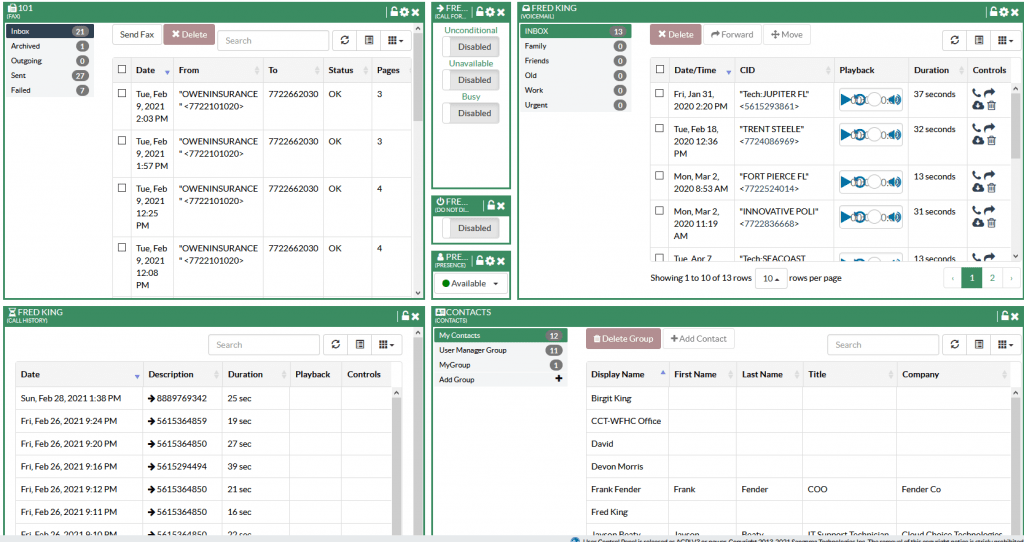1024x542 pixels.
Task: Tick the select-all checkbox in the voicemail table header
Action: 660,69
